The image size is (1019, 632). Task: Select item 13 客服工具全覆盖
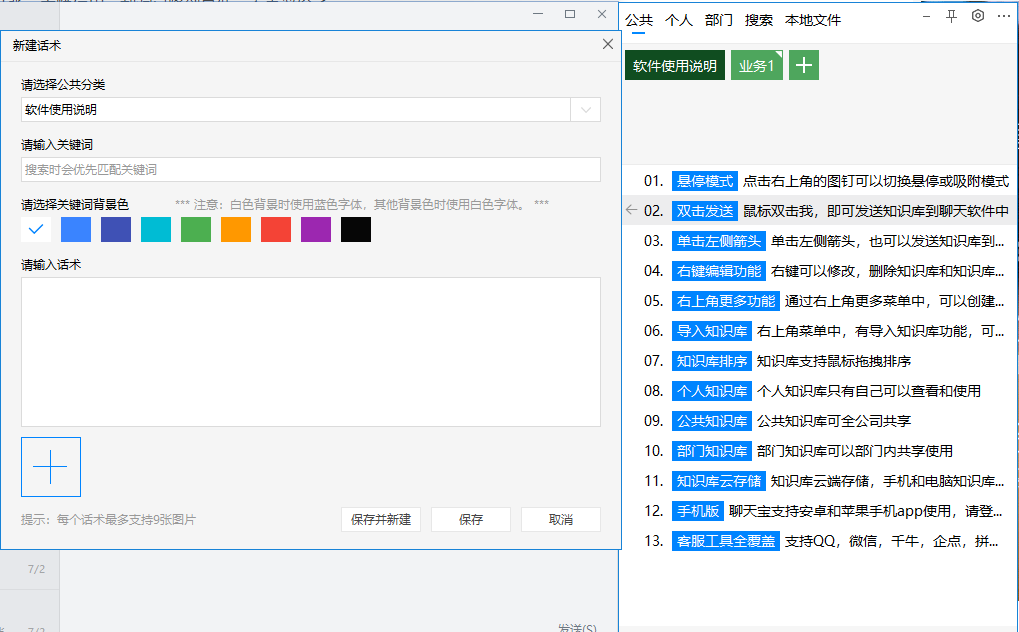(819, 540)
